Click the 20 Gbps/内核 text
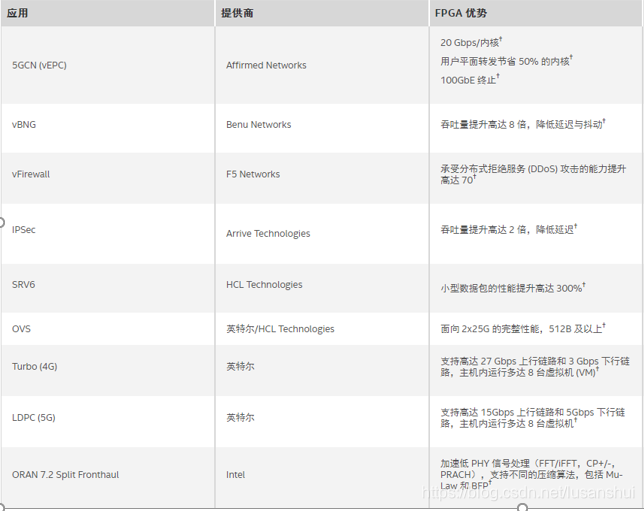 pos(471,42)
